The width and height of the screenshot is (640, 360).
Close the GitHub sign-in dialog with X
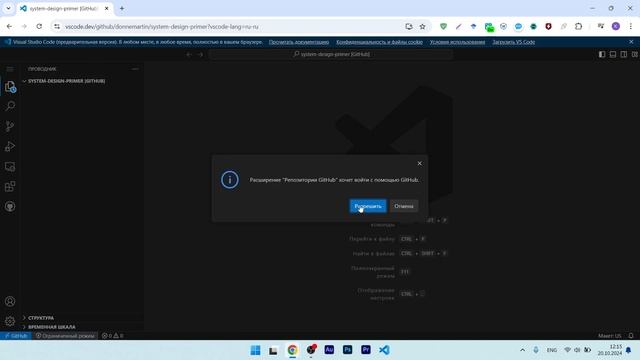420,163
